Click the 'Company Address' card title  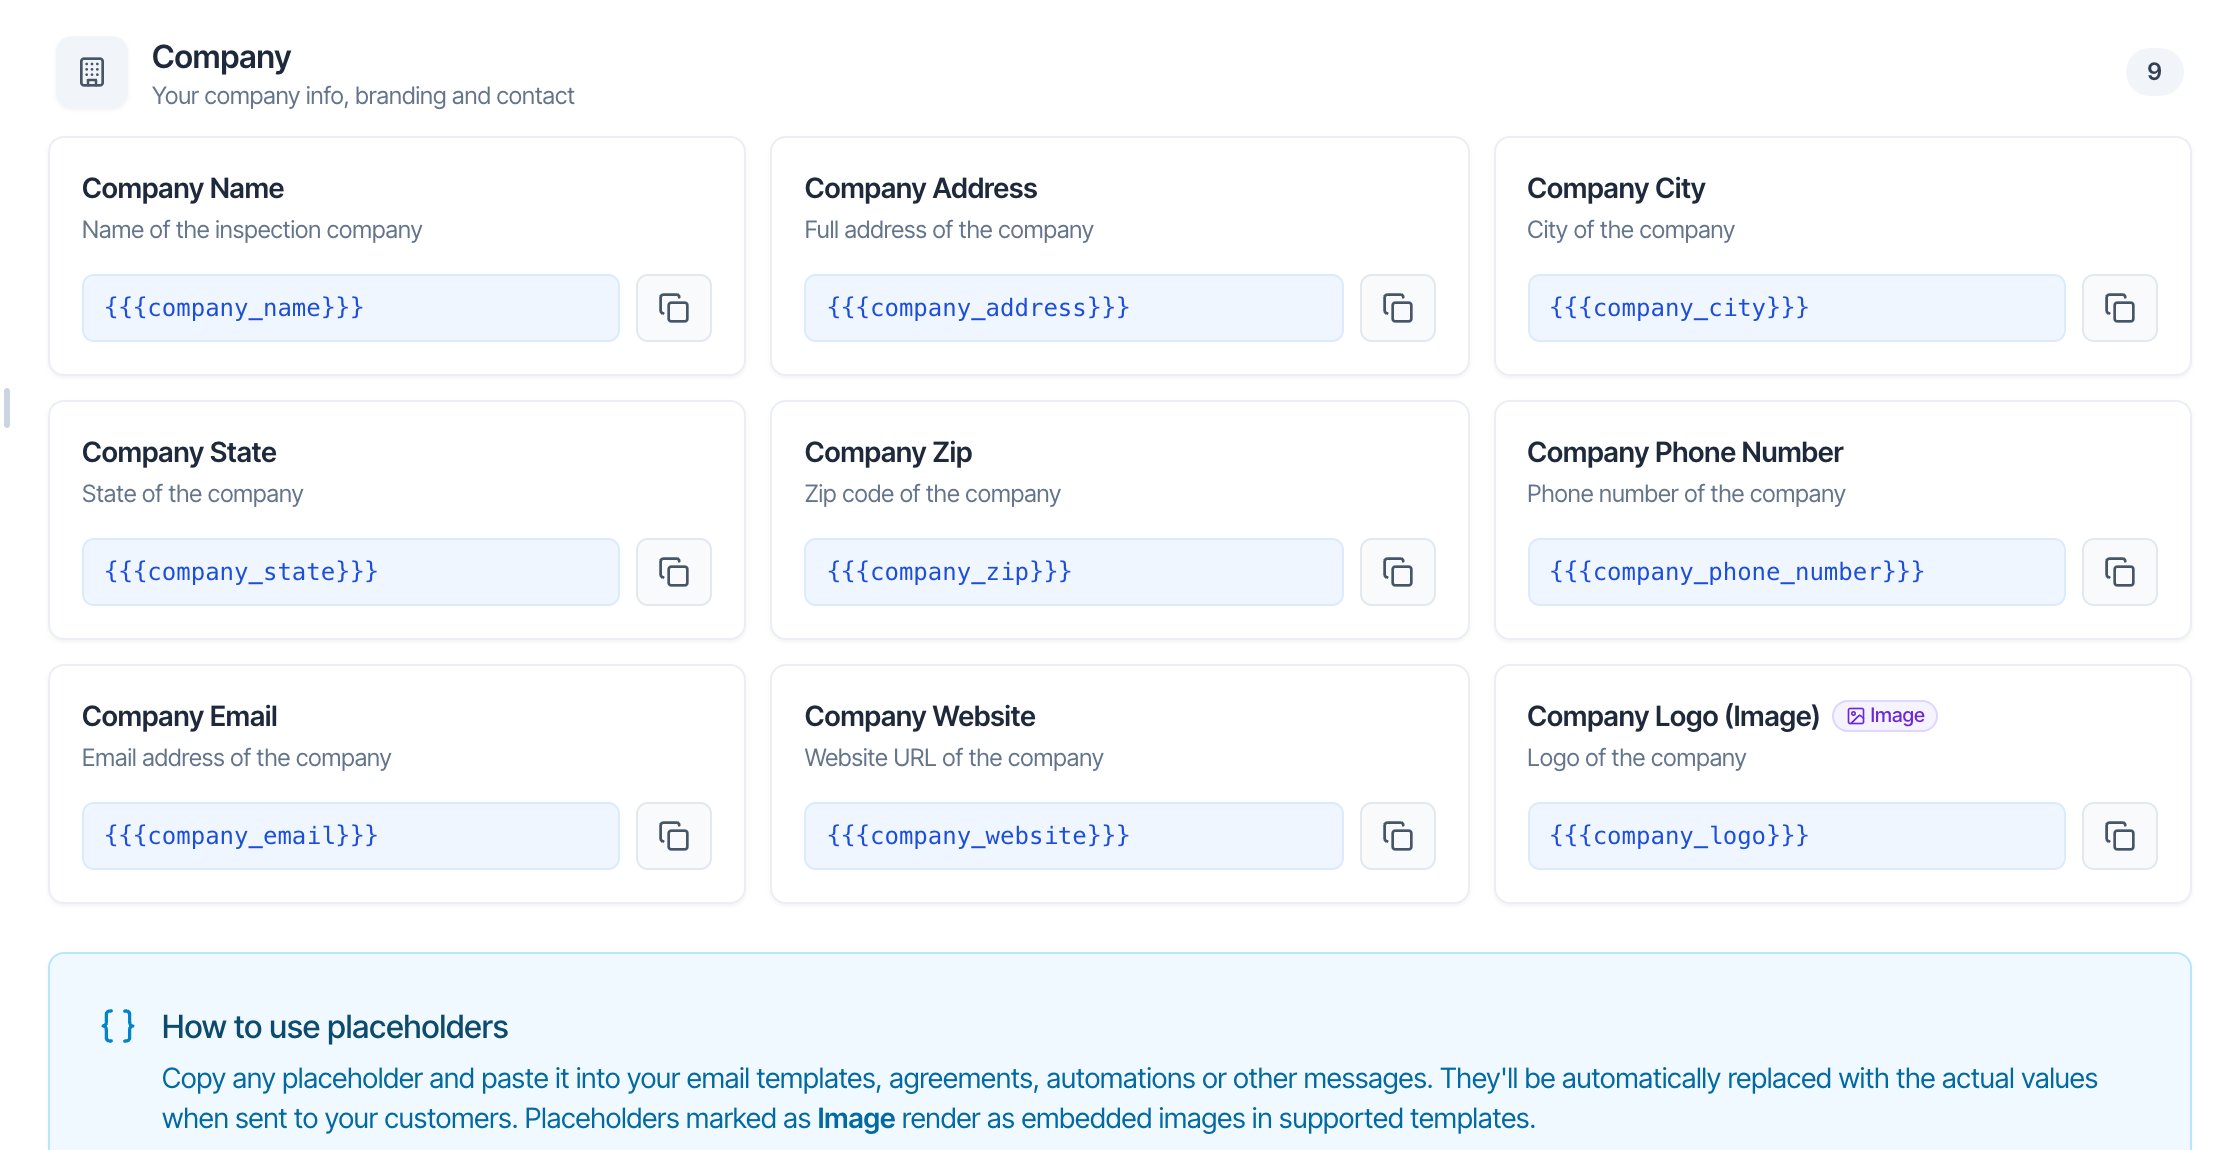click(920, 188)
